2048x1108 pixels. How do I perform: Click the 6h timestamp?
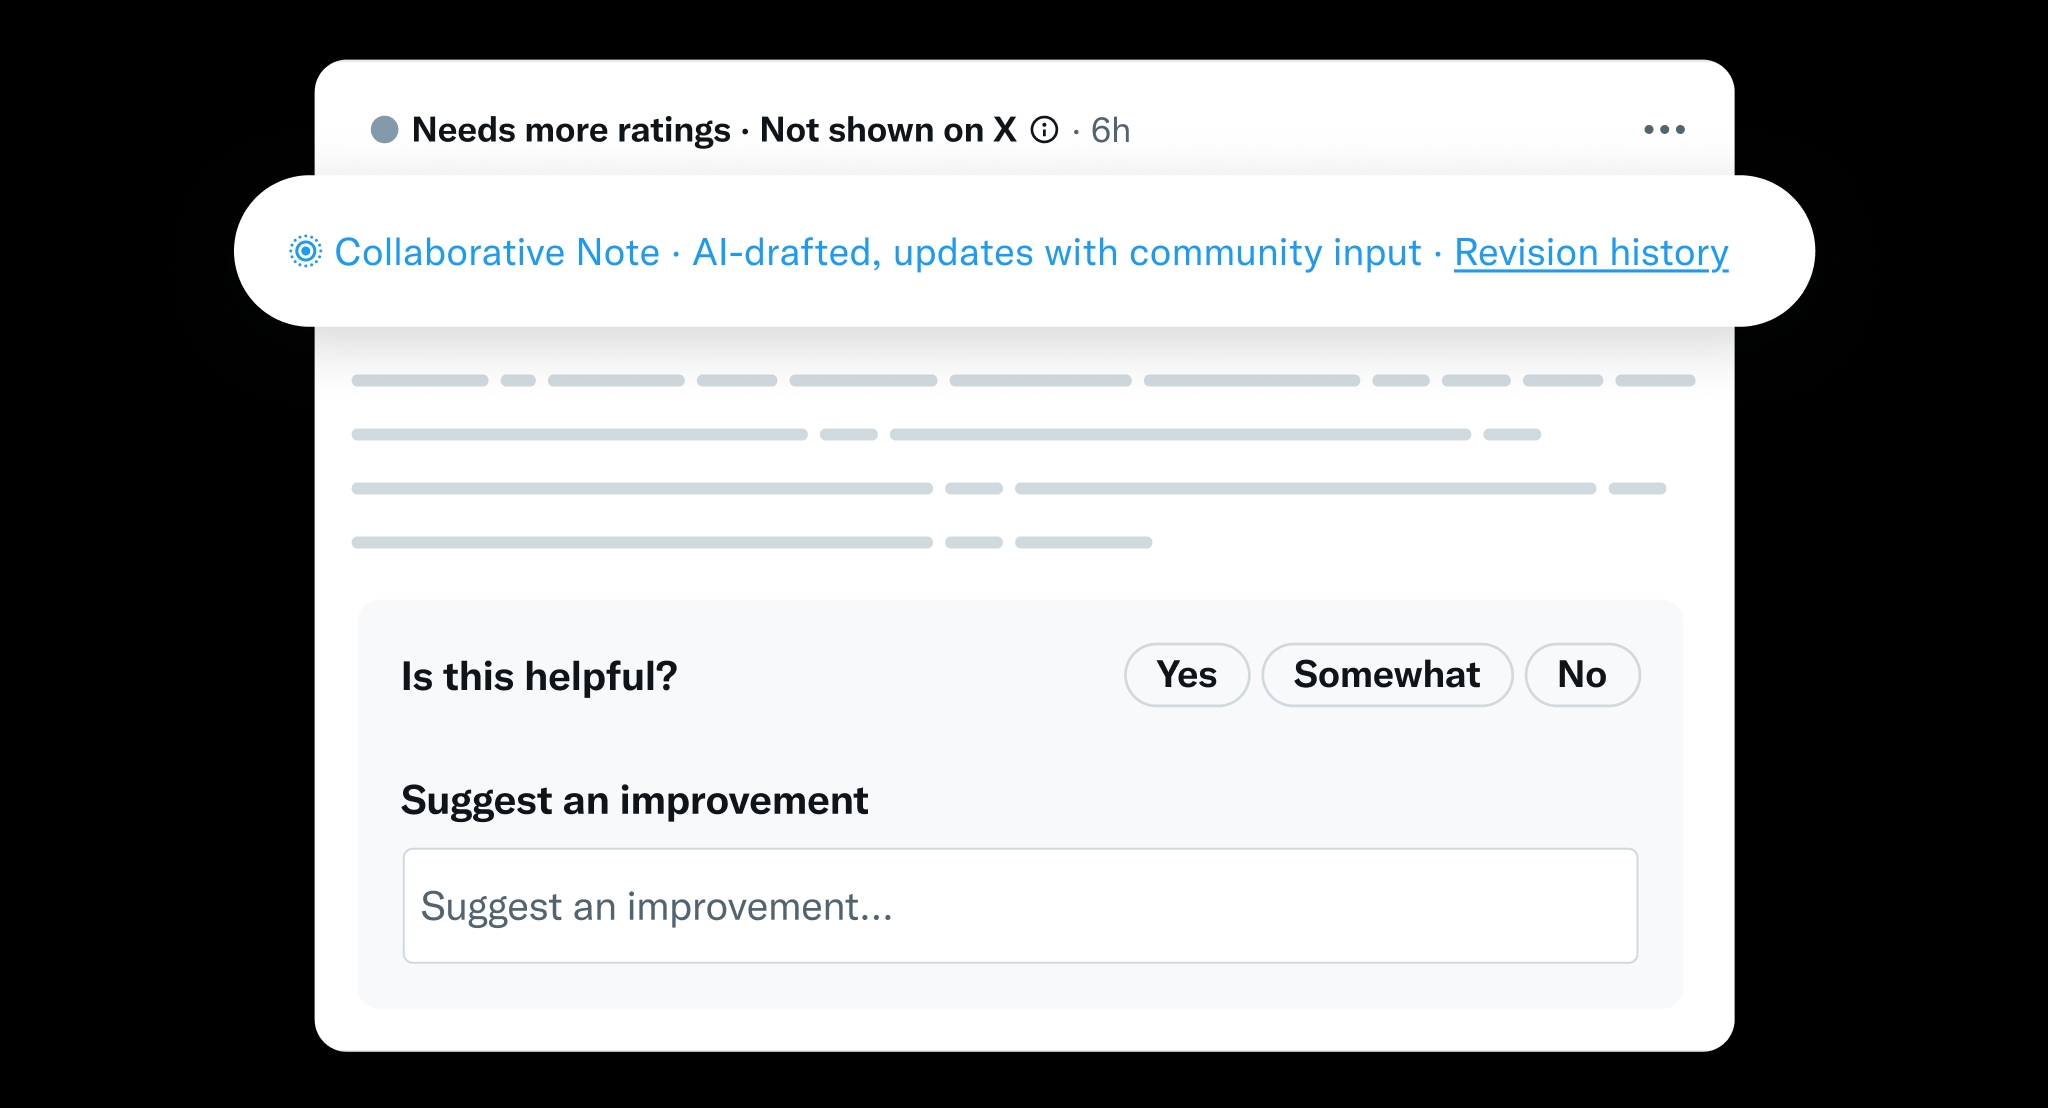pyautogui.click(x=1110, y=130)
